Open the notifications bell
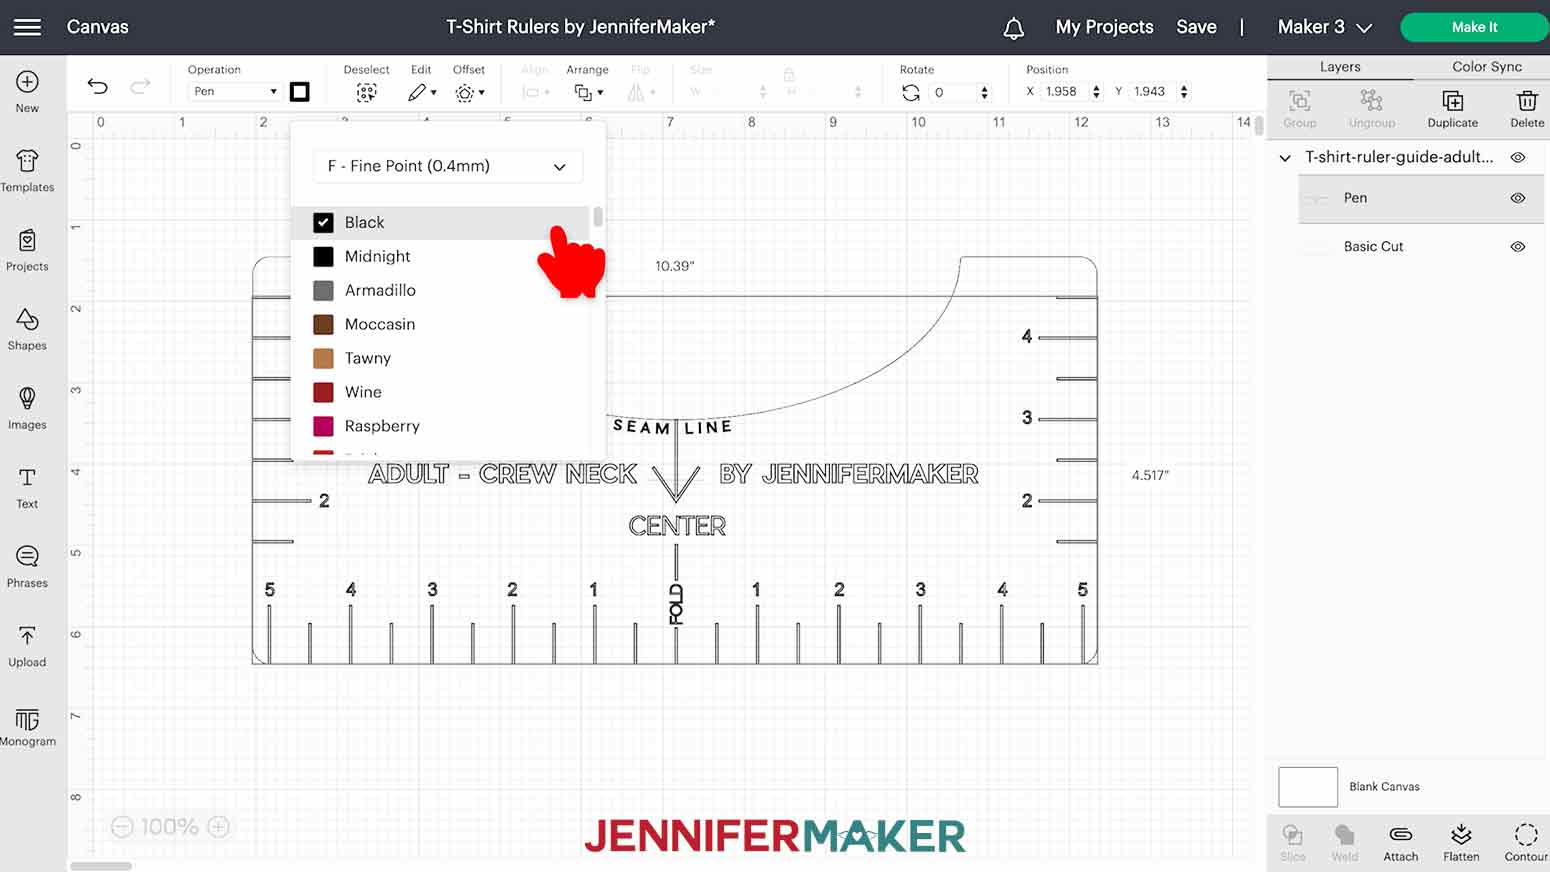Viewport: 1550px width, 872px height. click(x=1014, y=28)
